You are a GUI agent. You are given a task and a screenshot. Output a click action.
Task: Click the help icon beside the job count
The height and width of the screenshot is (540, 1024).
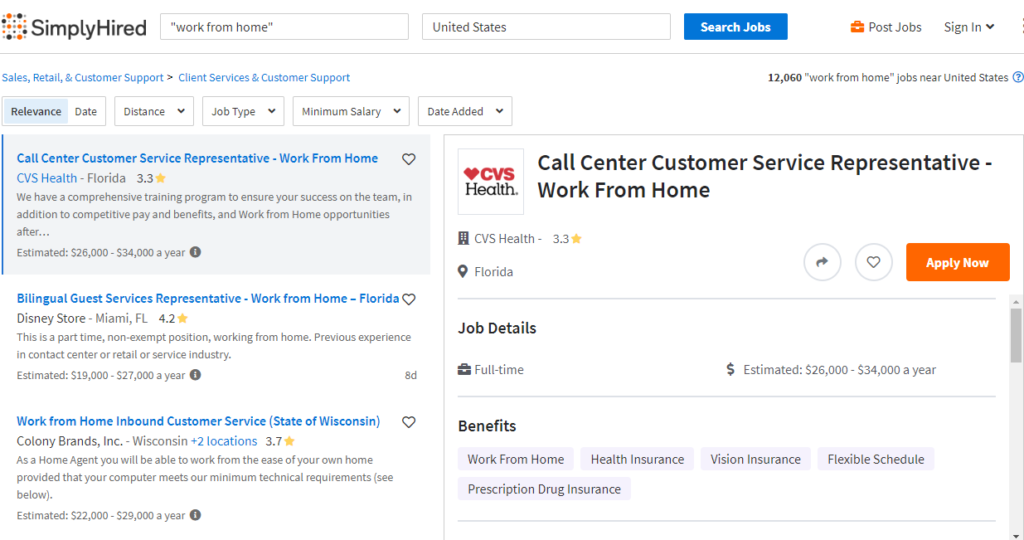pos(1017,77)
